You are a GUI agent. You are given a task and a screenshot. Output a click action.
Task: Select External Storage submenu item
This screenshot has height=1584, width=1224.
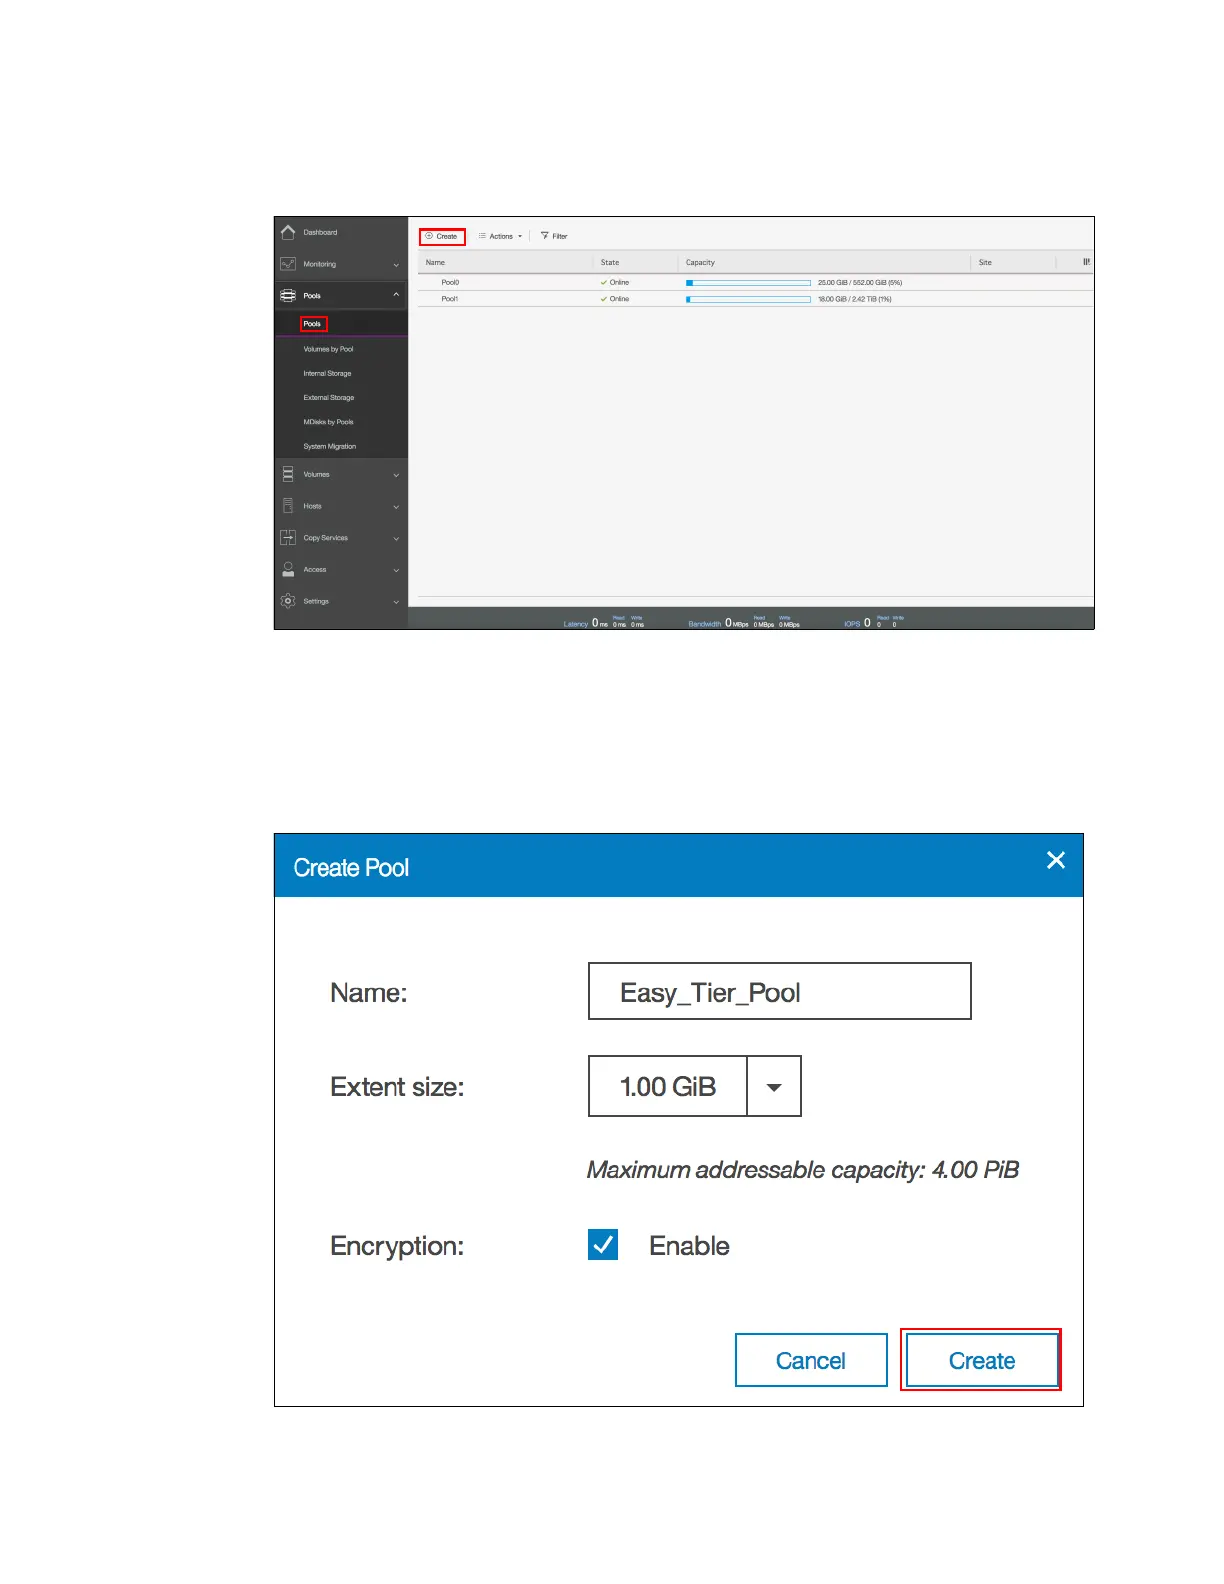click(x=328, y=397)
